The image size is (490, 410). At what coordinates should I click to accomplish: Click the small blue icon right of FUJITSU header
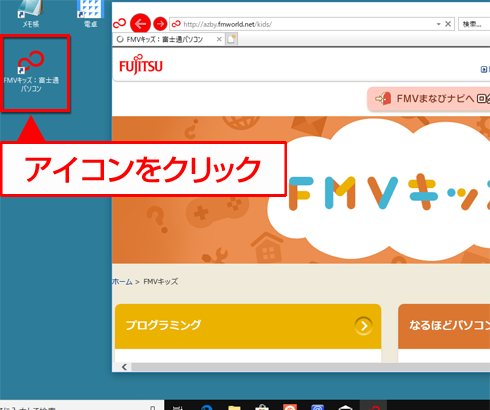pos(484,69)
